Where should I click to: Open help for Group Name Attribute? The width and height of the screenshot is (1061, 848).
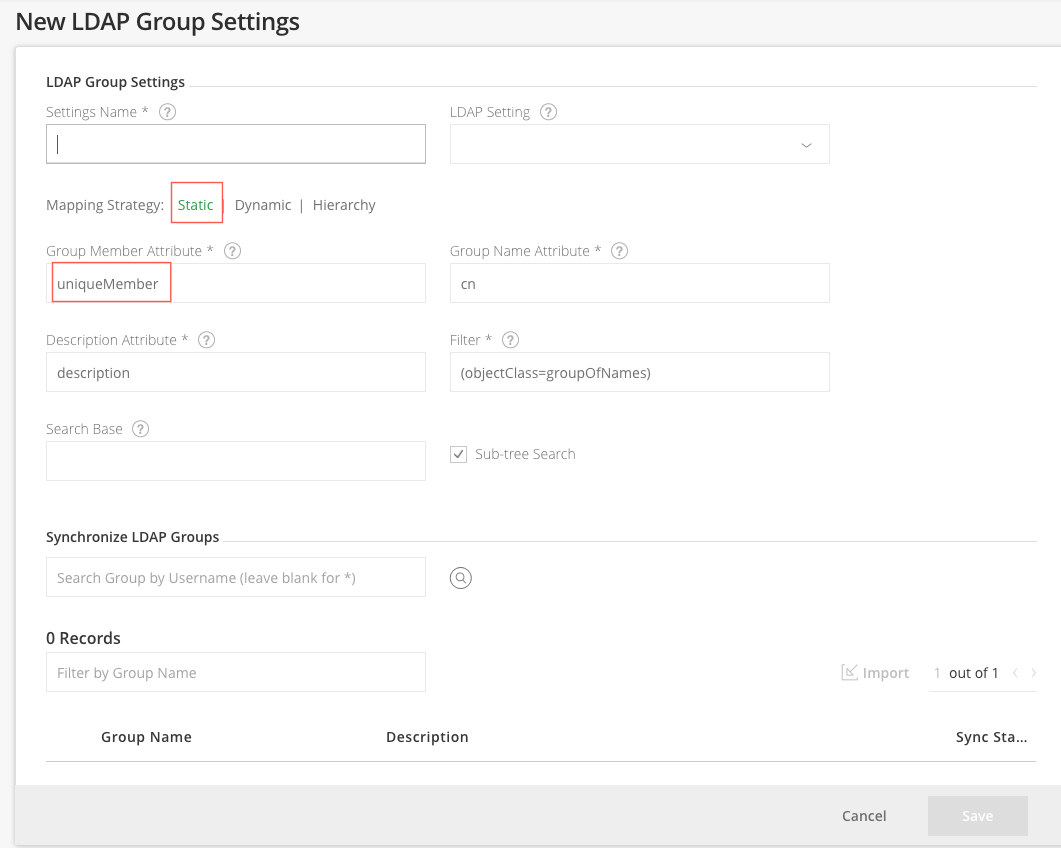pyautogui.click(x=619, y=251)
